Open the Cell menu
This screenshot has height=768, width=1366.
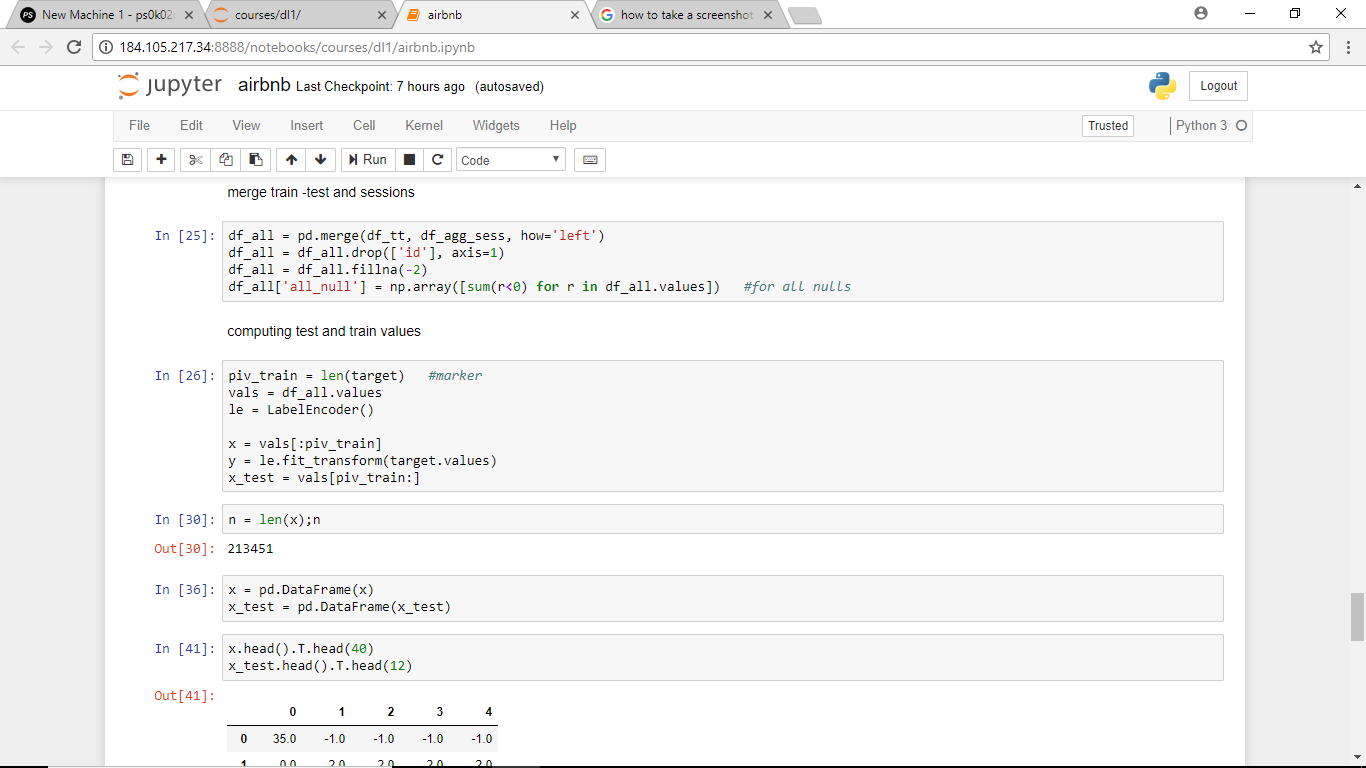click(x=364, y=125)
